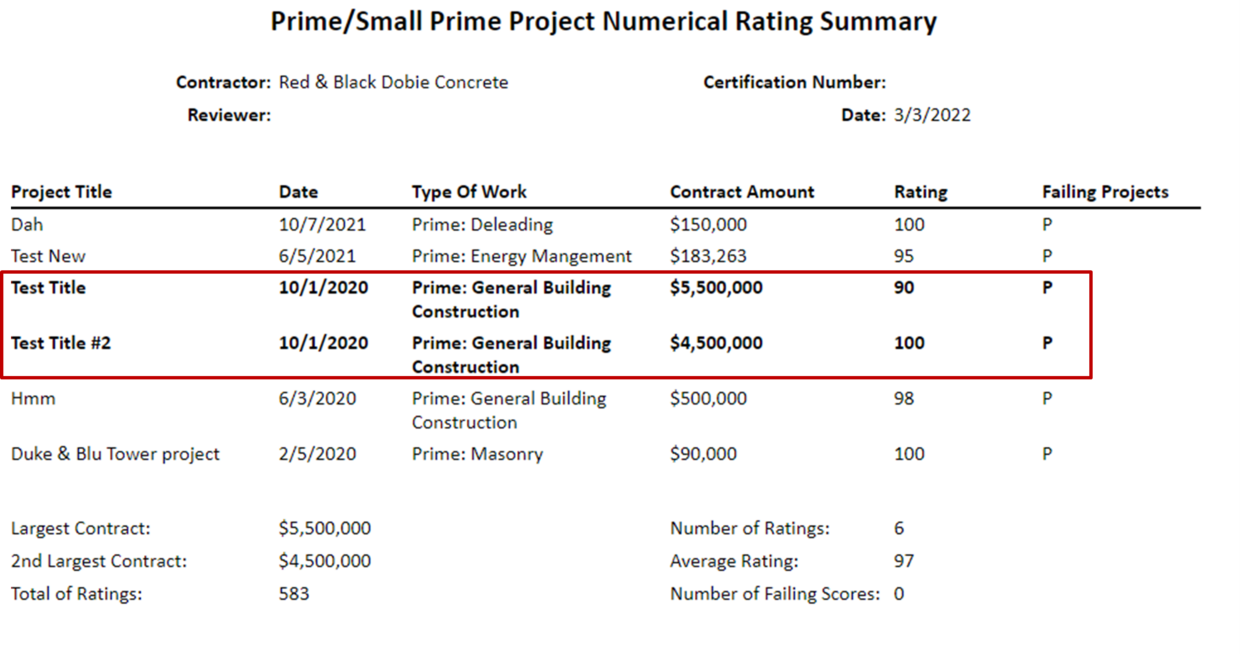This screenshot has width=1240, height=654.
Task: Select the Test New project row title
Action: point(48,256)
